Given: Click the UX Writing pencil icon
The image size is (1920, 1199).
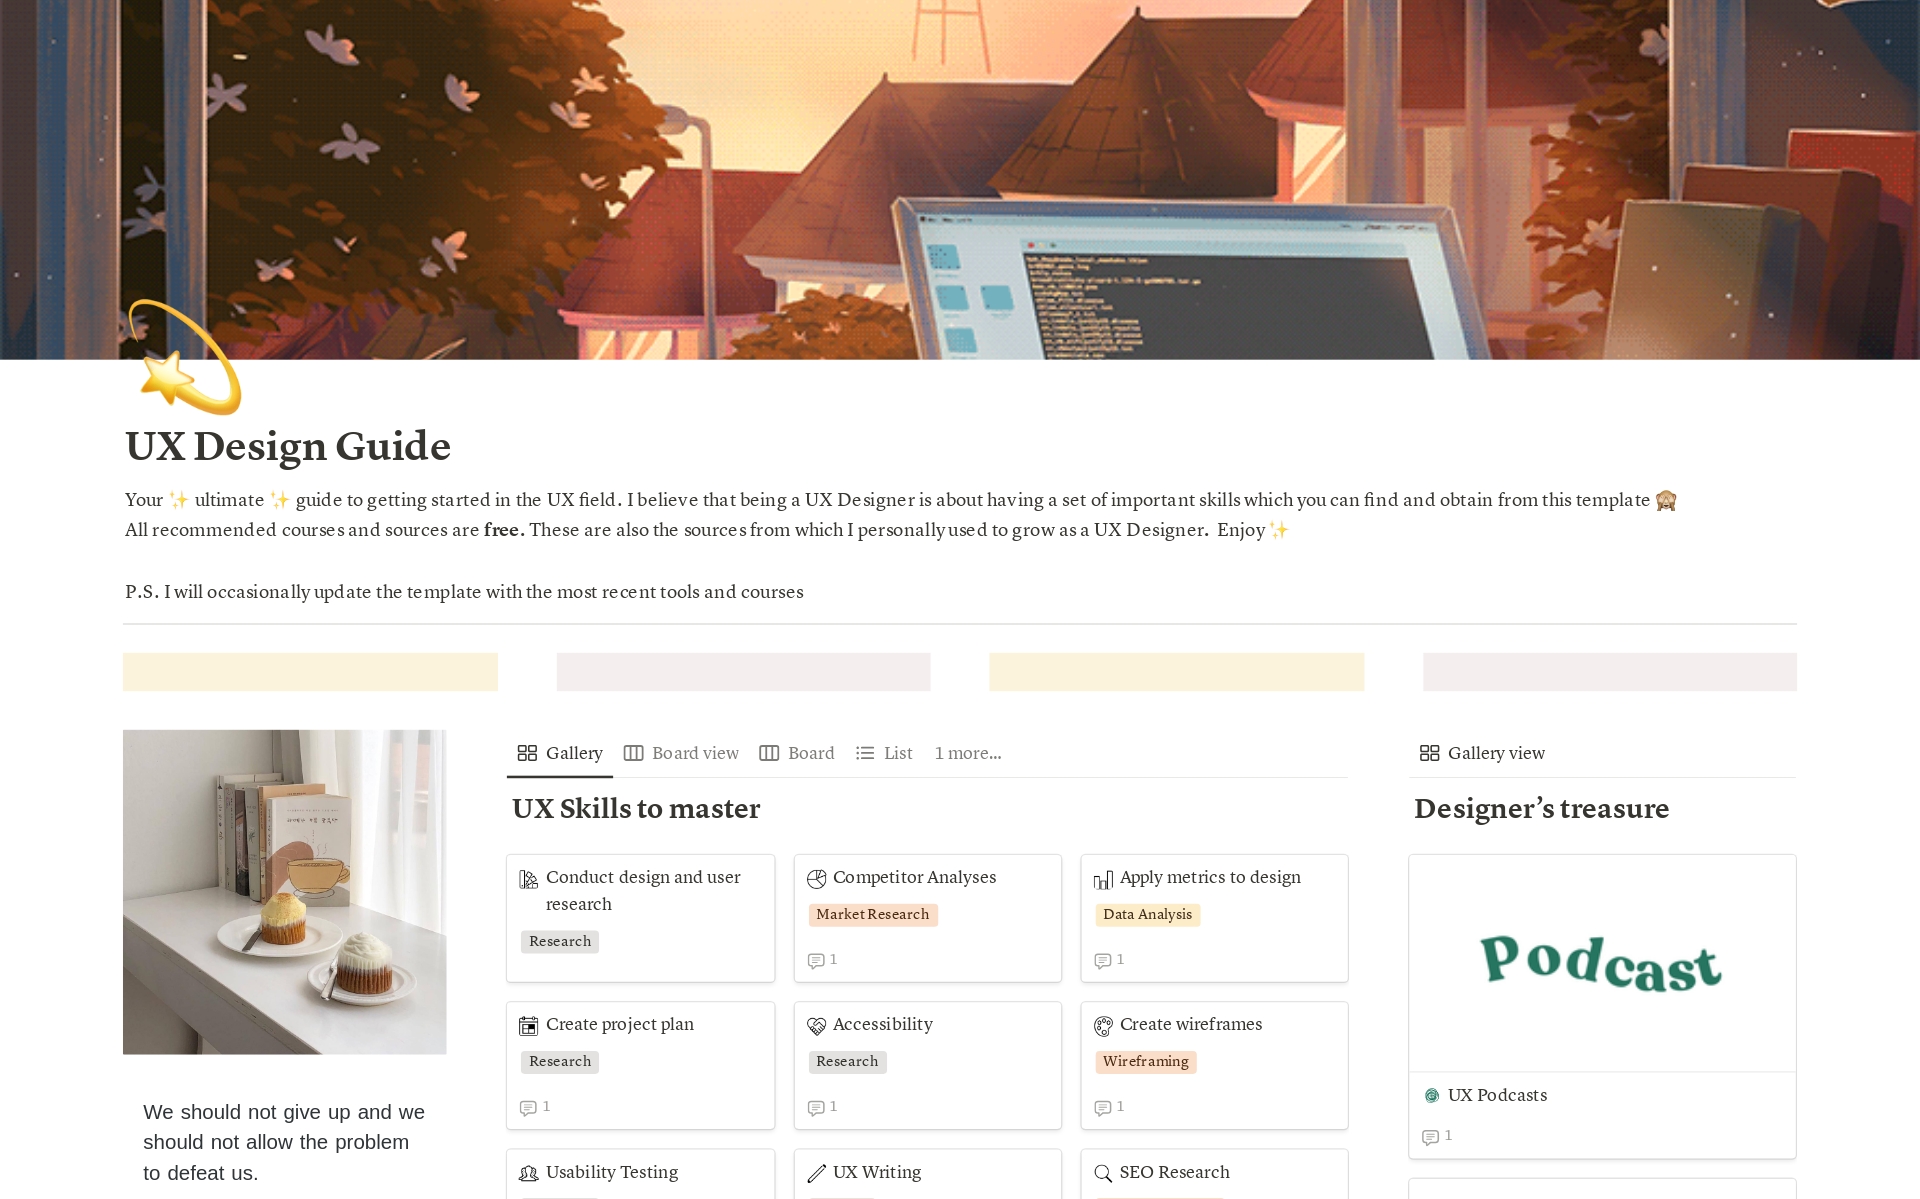Looking at the screenshot, I should 816,1173.
